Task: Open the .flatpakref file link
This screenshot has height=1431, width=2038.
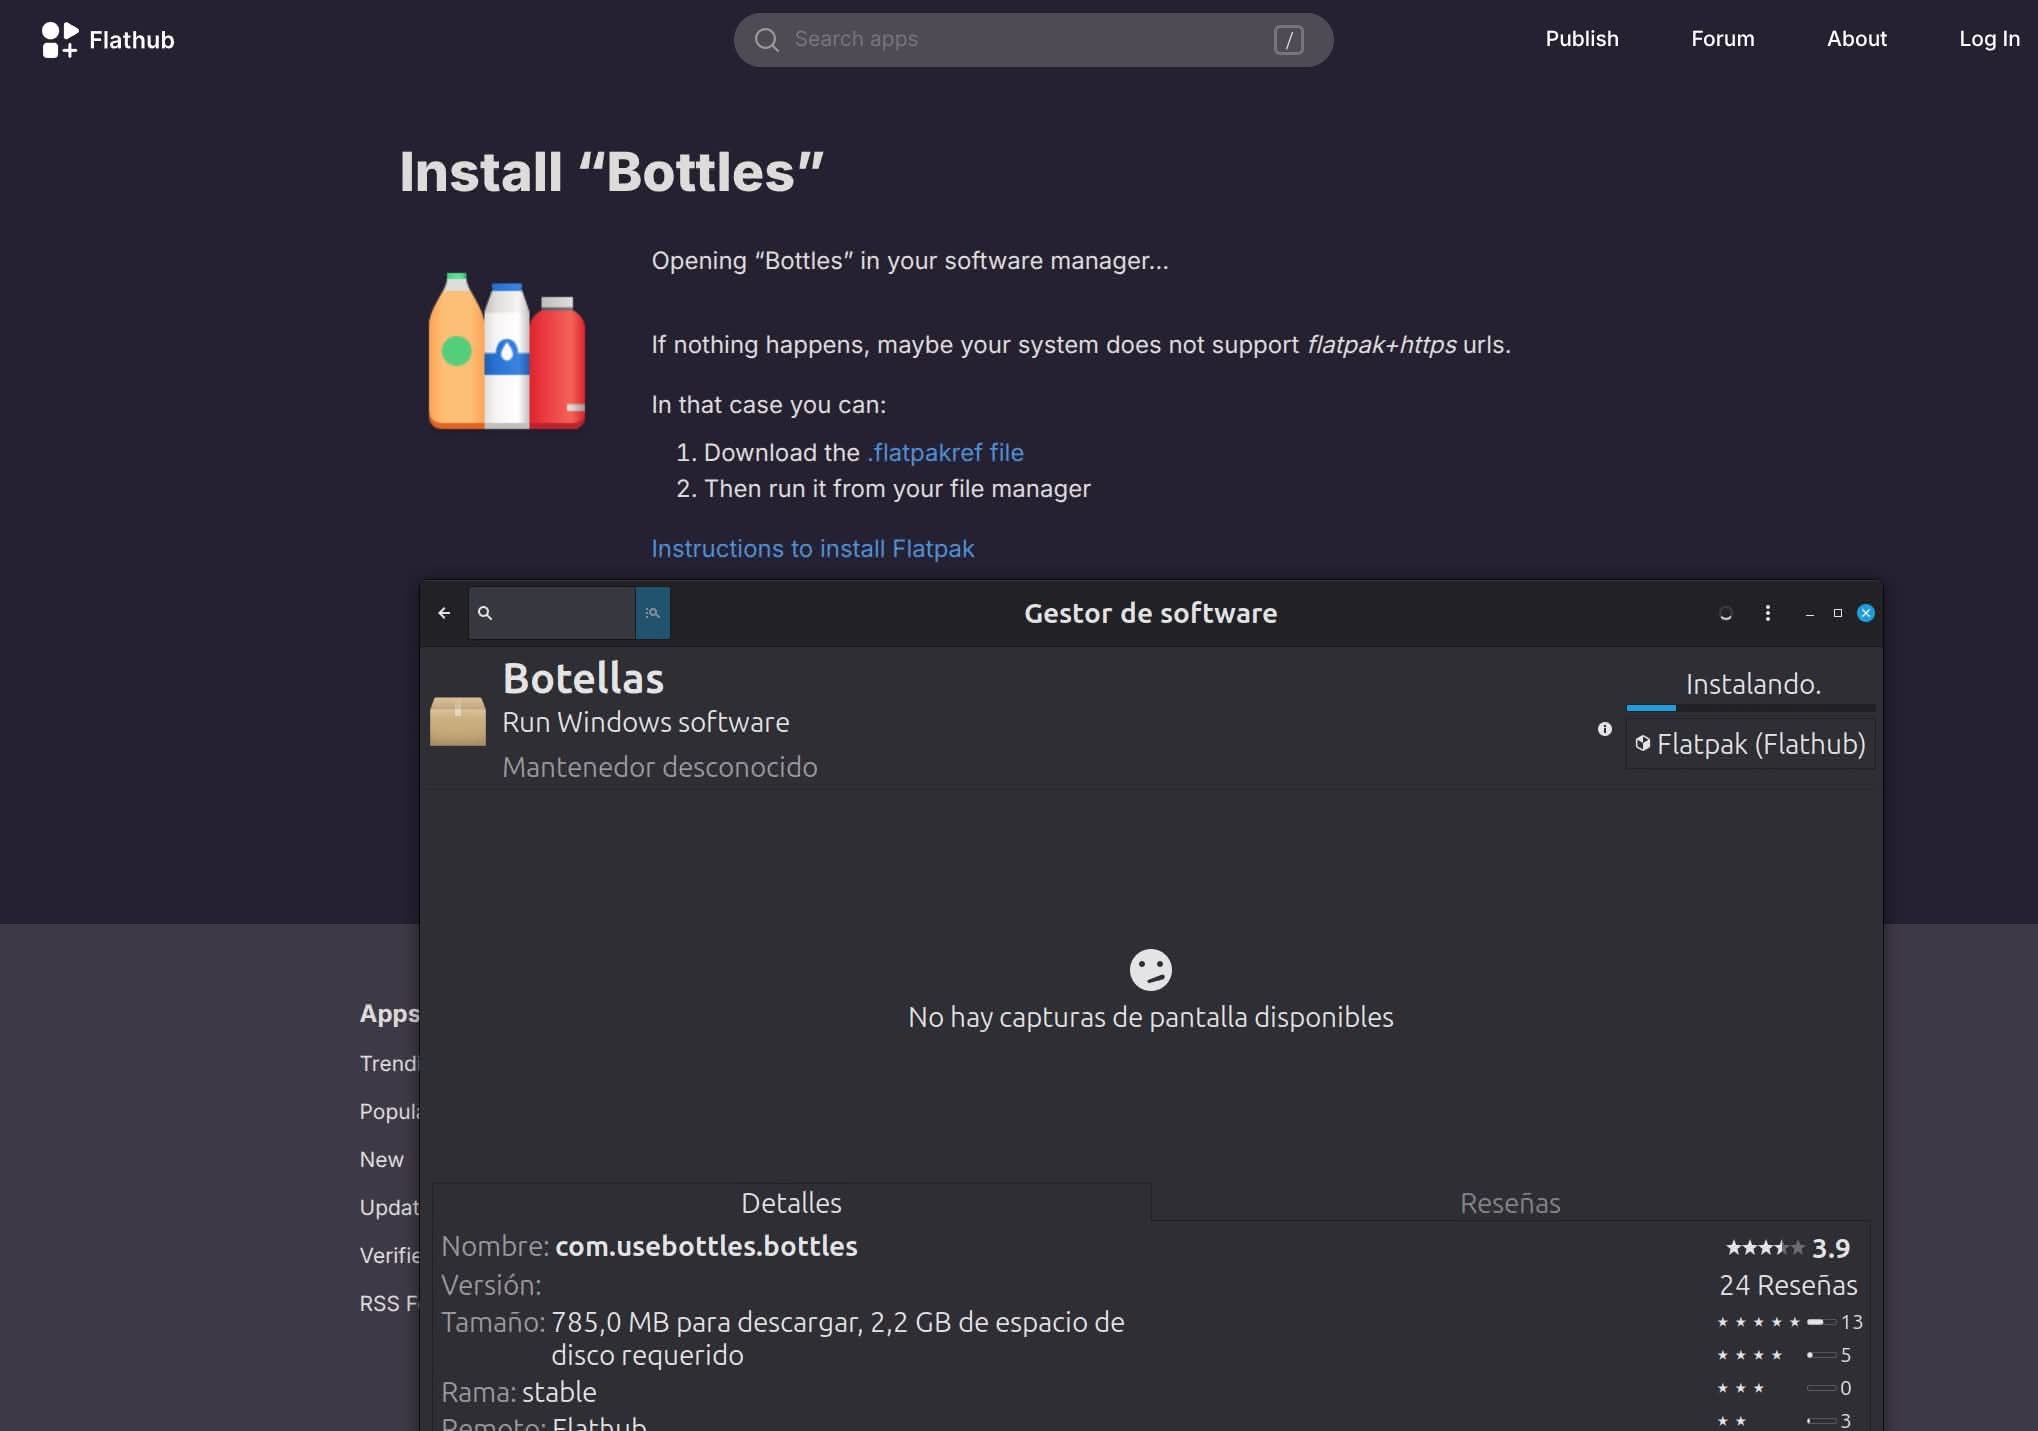Action: click(x=946, y=453)
